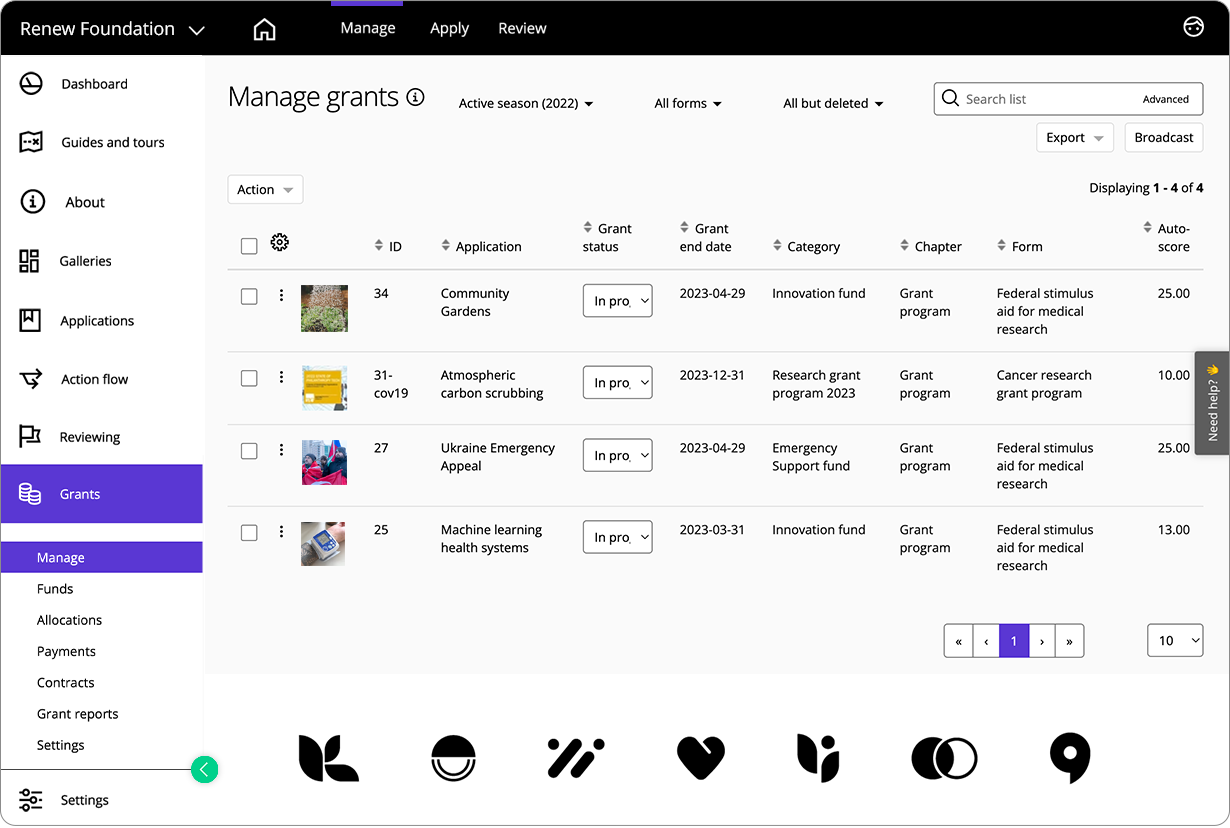Open Advanced search options

tap(1166, 99)
